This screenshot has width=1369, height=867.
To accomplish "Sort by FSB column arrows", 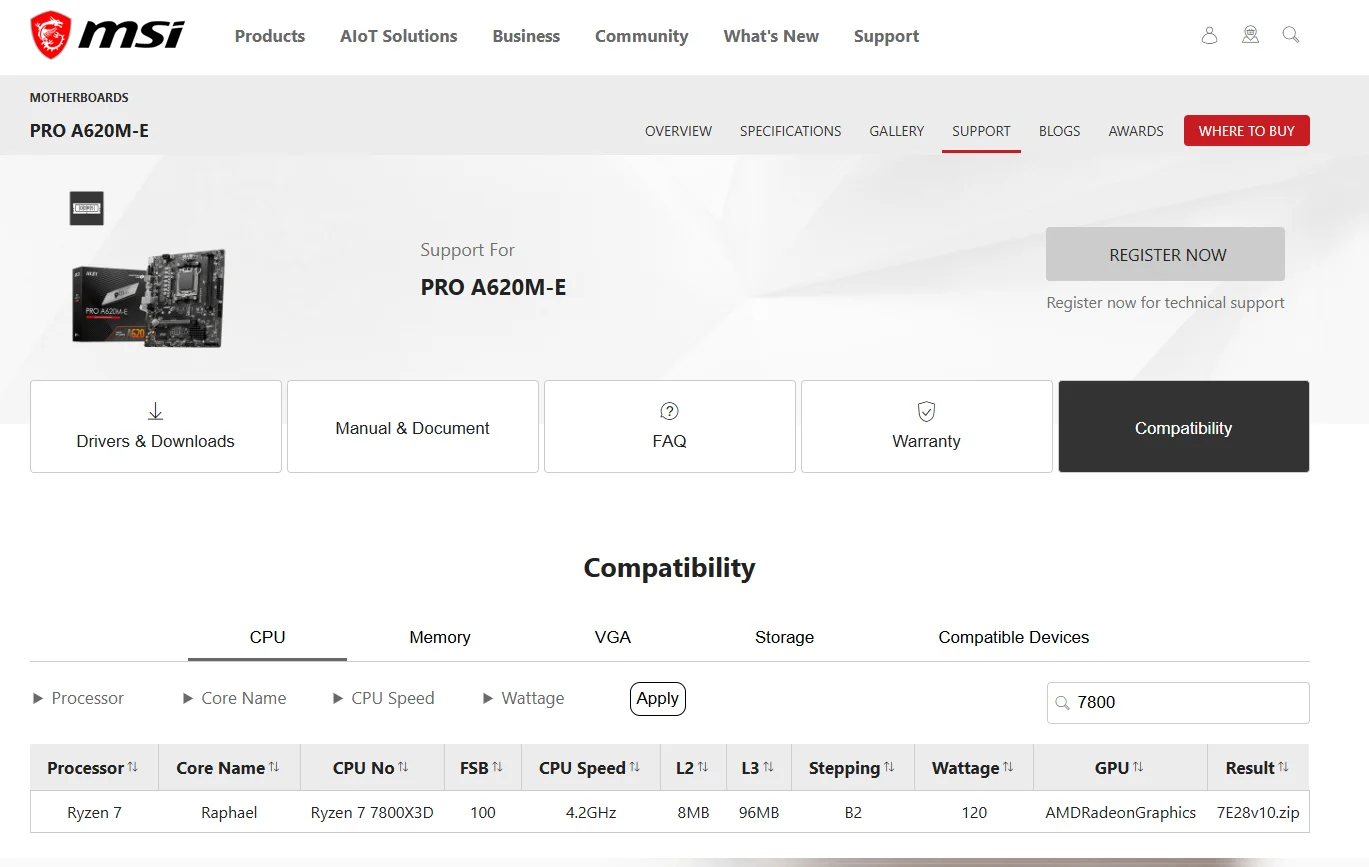I will [497, 767].
